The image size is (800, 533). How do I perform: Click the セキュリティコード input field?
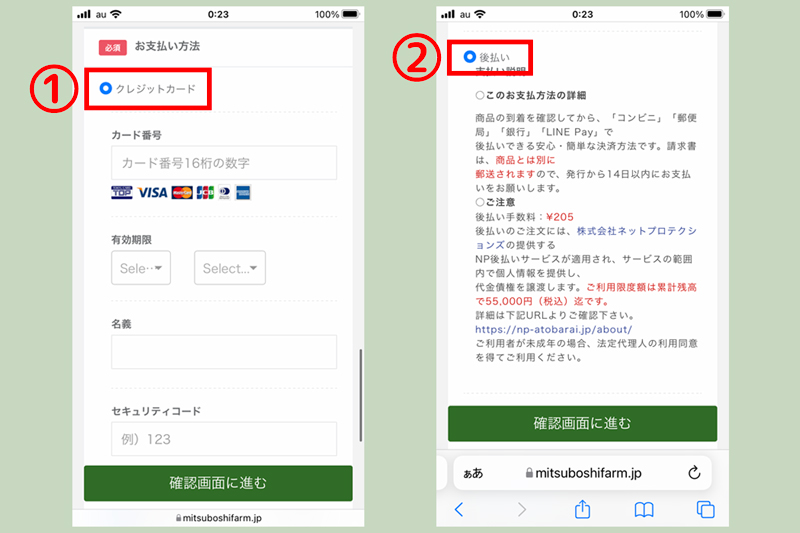(x=224, y=439)
